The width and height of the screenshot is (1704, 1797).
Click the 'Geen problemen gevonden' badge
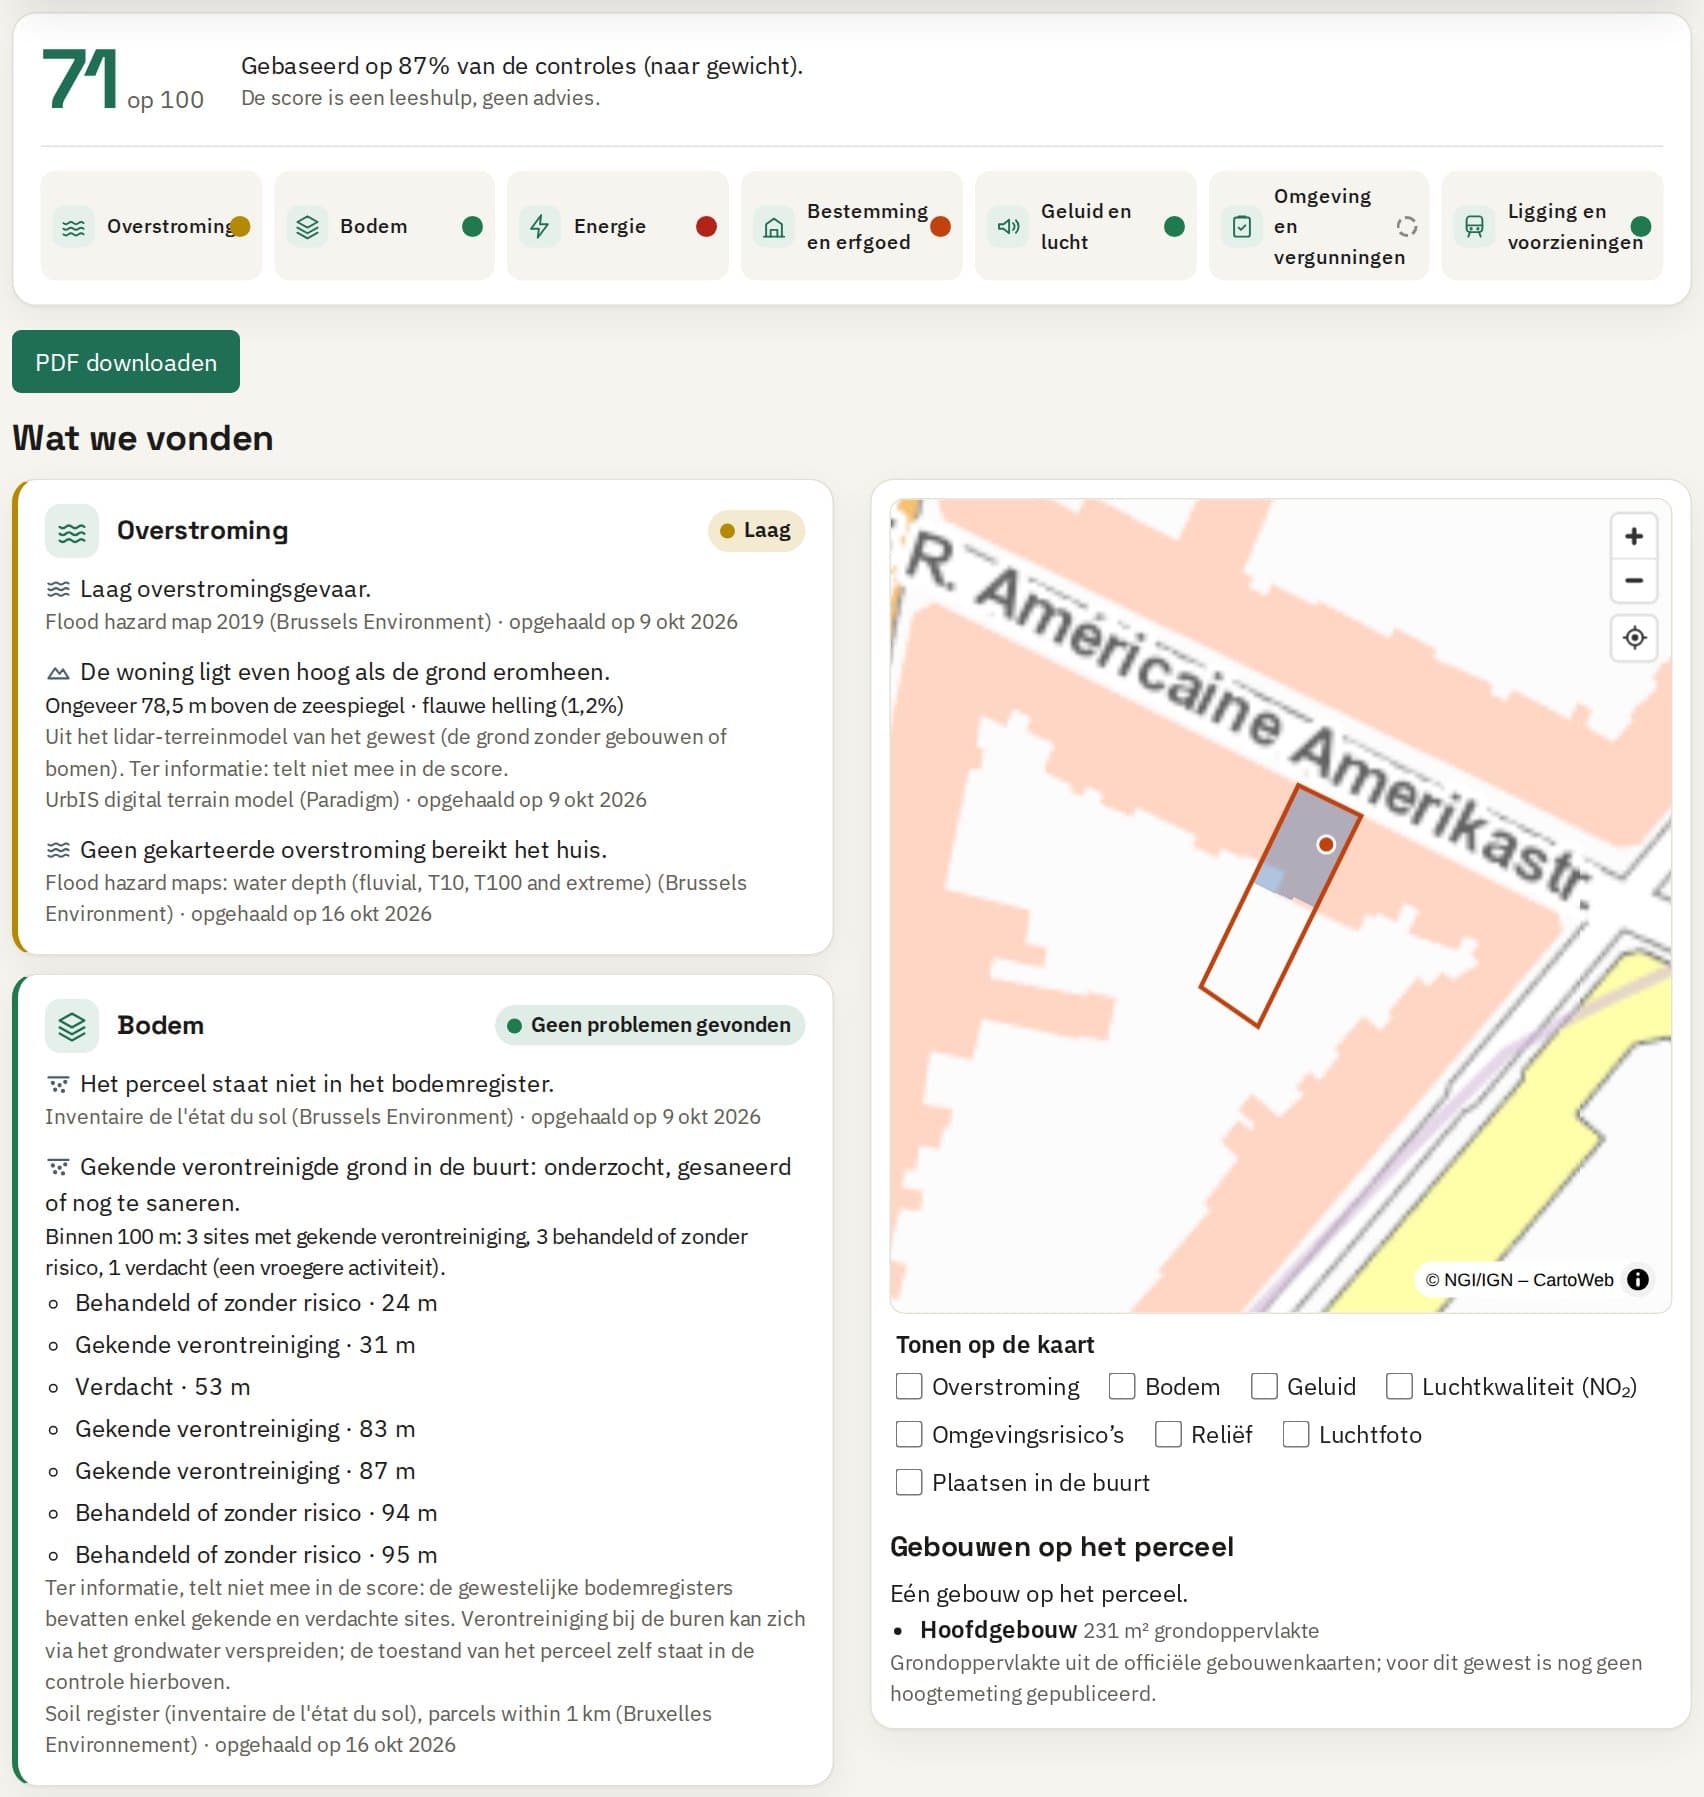coord(650,1025)
